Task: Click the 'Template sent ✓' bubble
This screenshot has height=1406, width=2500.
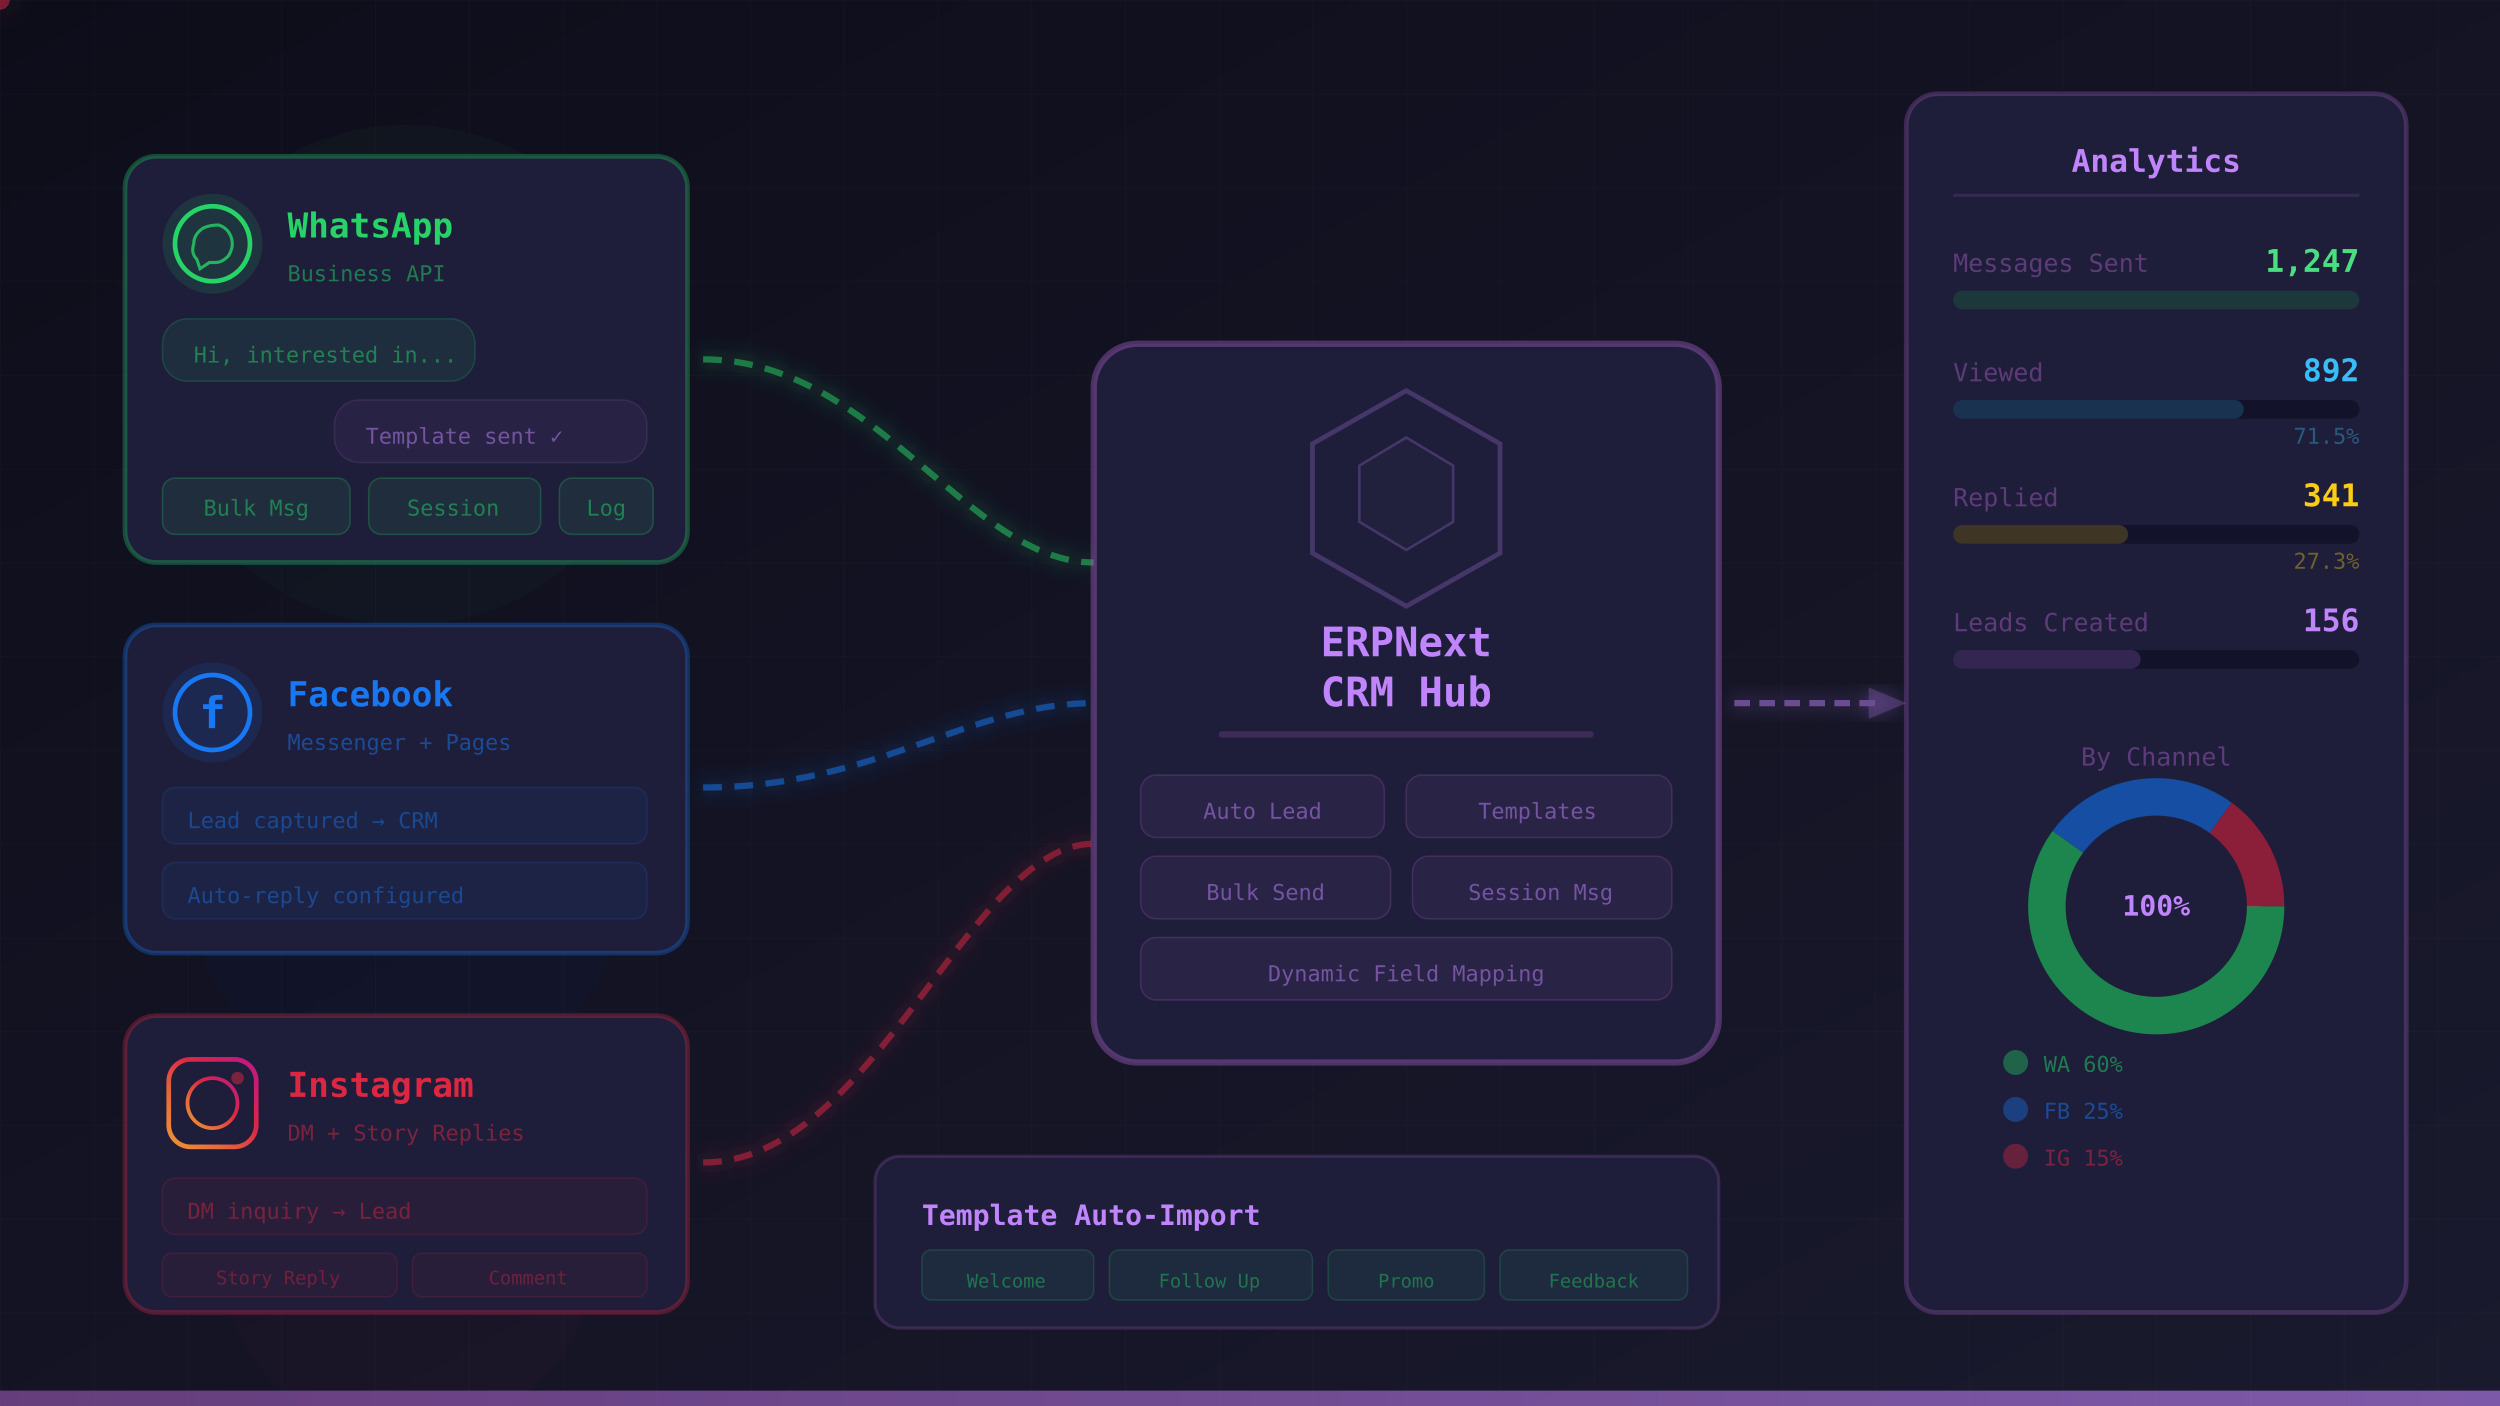Action: [x=490, y=432]
